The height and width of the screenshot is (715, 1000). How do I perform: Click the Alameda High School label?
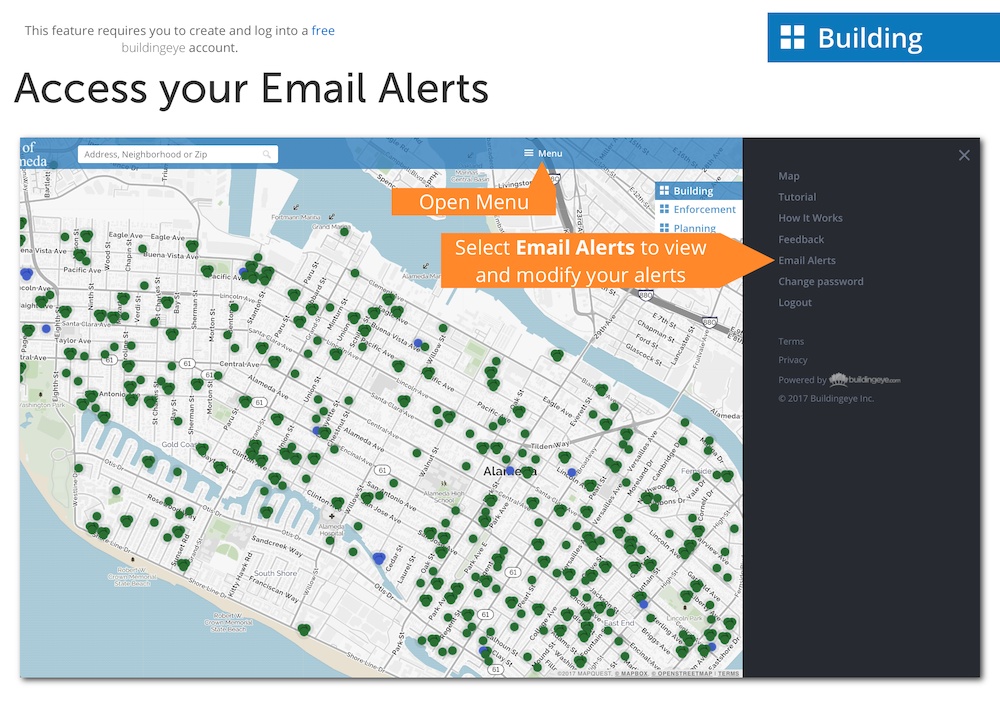(x=445, y=497)
